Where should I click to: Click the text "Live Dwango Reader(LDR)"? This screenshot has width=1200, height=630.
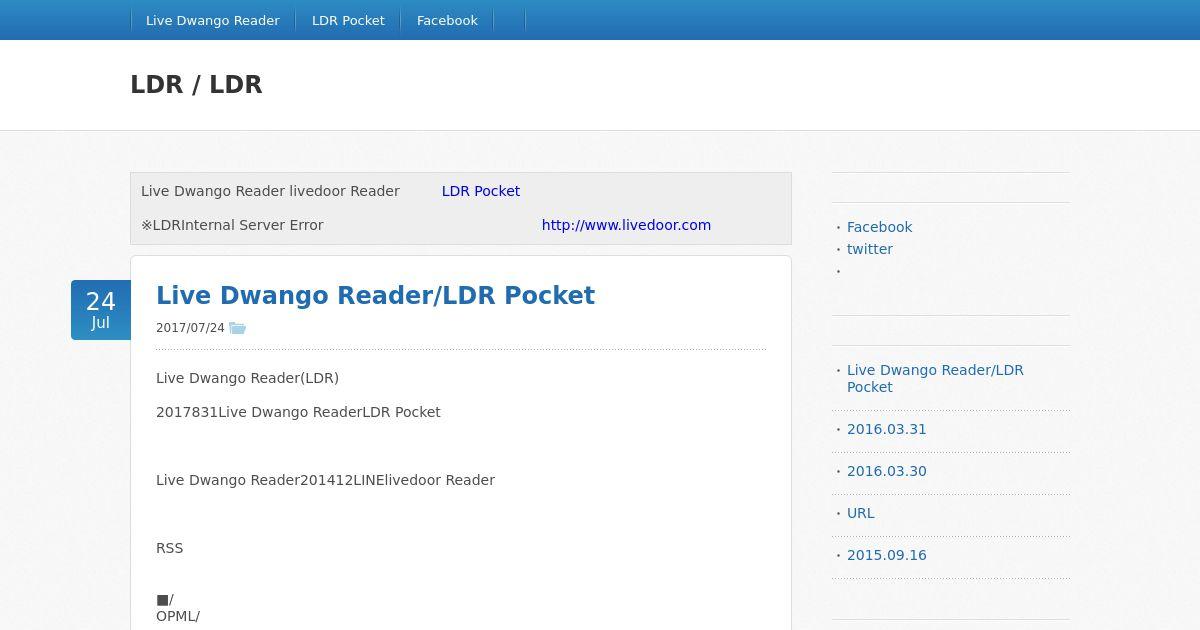pos(247,378)
